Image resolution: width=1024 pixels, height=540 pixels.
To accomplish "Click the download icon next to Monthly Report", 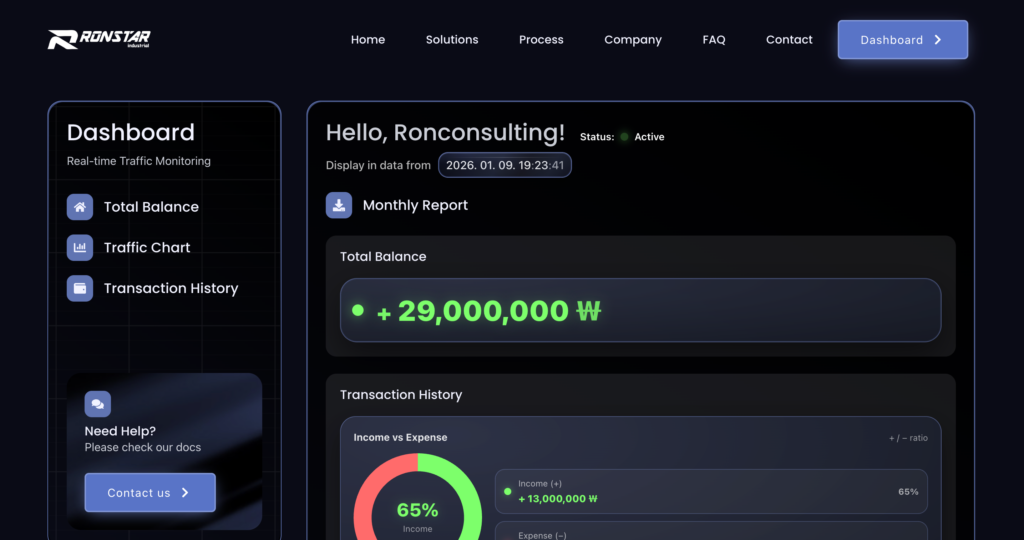I will pos(339,205).
